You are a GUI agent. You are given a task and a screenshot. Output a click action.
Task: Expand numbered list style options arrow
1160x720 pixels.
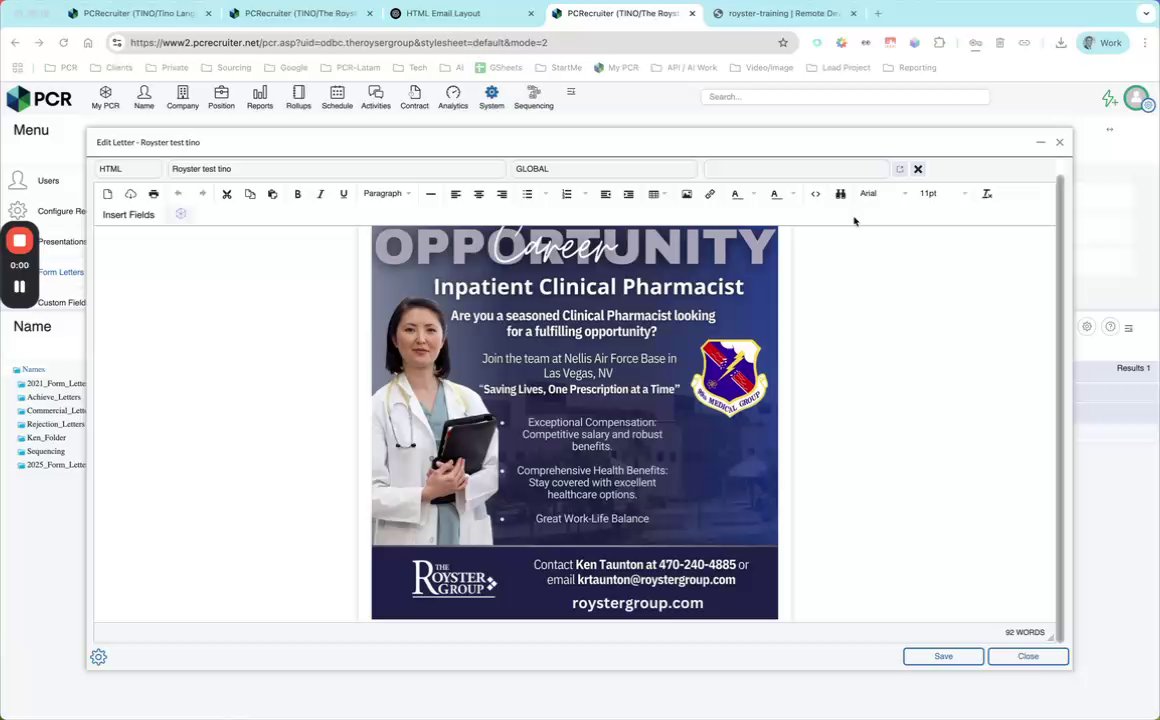click(585, 194)
